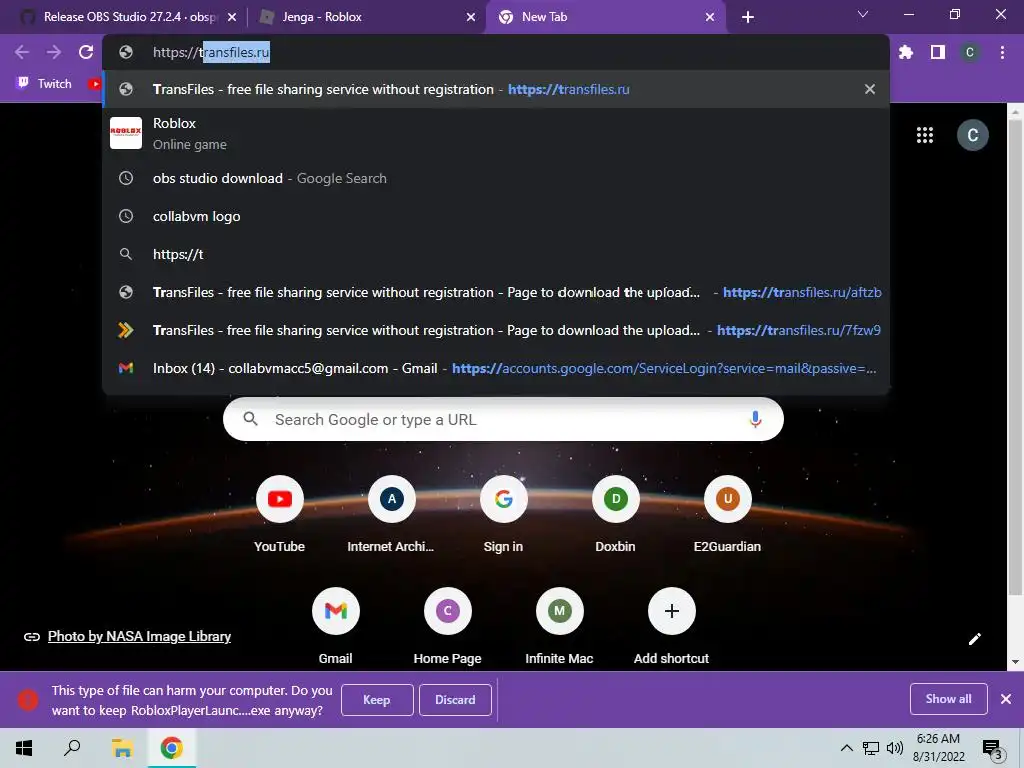Open a new tab with plus button
1024x768 pixels.
pyautogui.click(x=748, y=17)
